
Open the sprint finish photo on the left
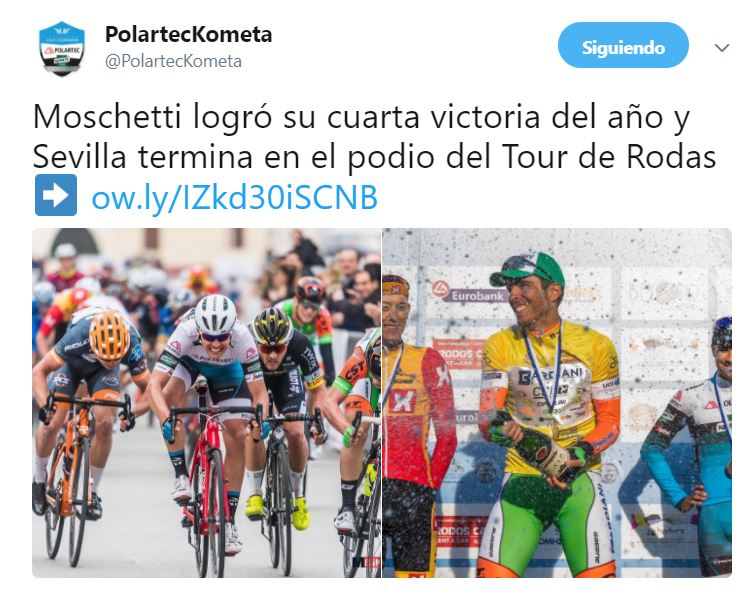(x=206, y=403)
